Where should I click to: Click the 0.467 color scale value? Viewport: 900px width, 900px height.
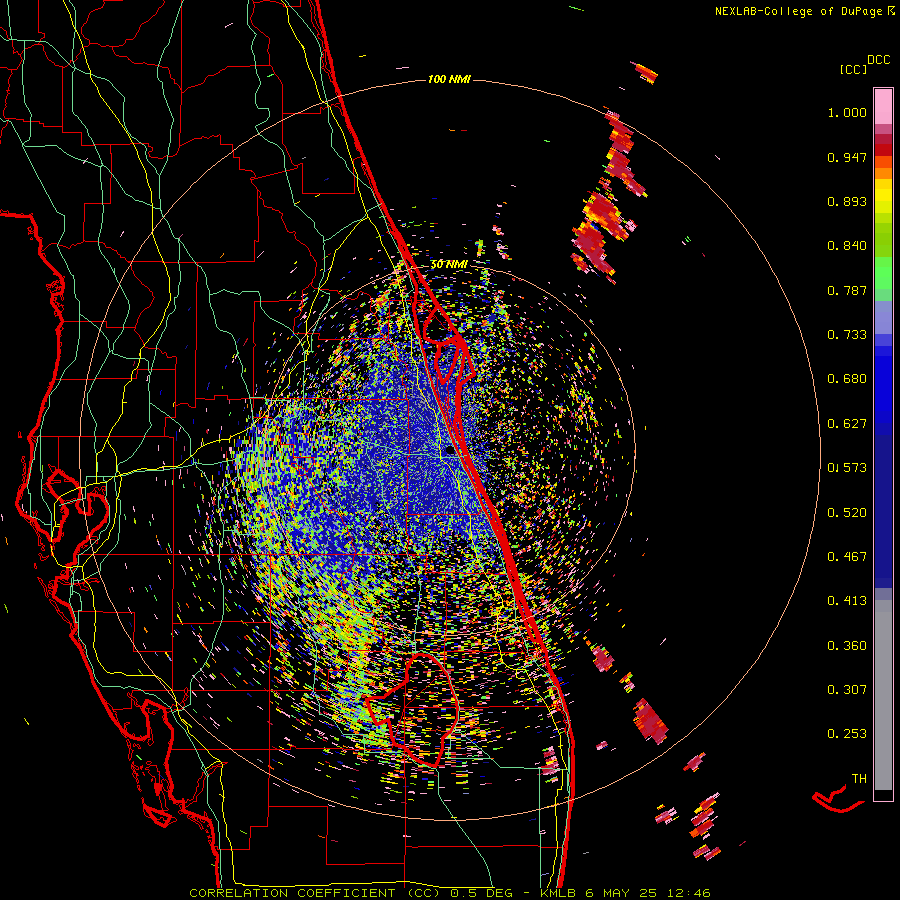coord(847,557)
